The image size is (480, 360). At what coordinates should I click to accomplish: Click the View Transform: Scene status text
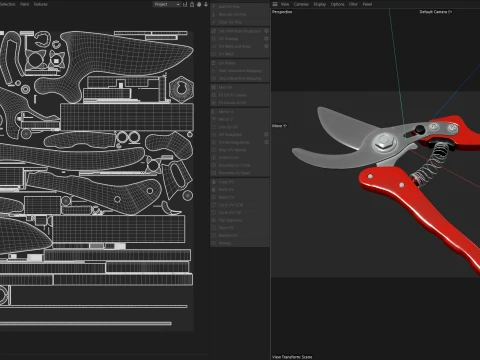[x=292, y=357]
